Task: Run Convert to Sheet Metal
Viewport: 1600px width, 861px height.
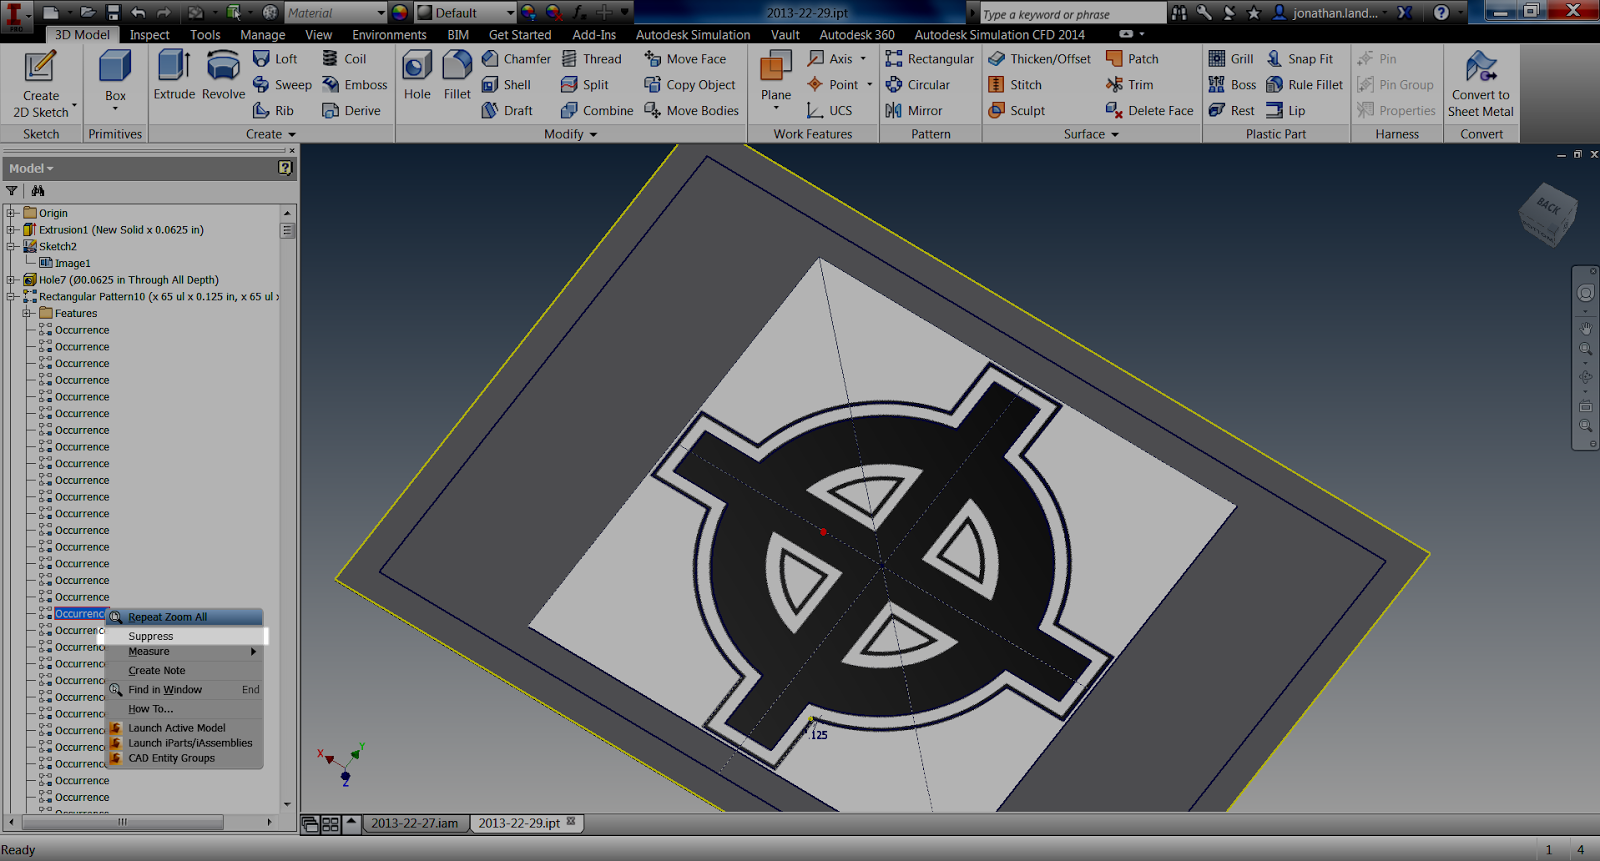Action: (1481, 84)
